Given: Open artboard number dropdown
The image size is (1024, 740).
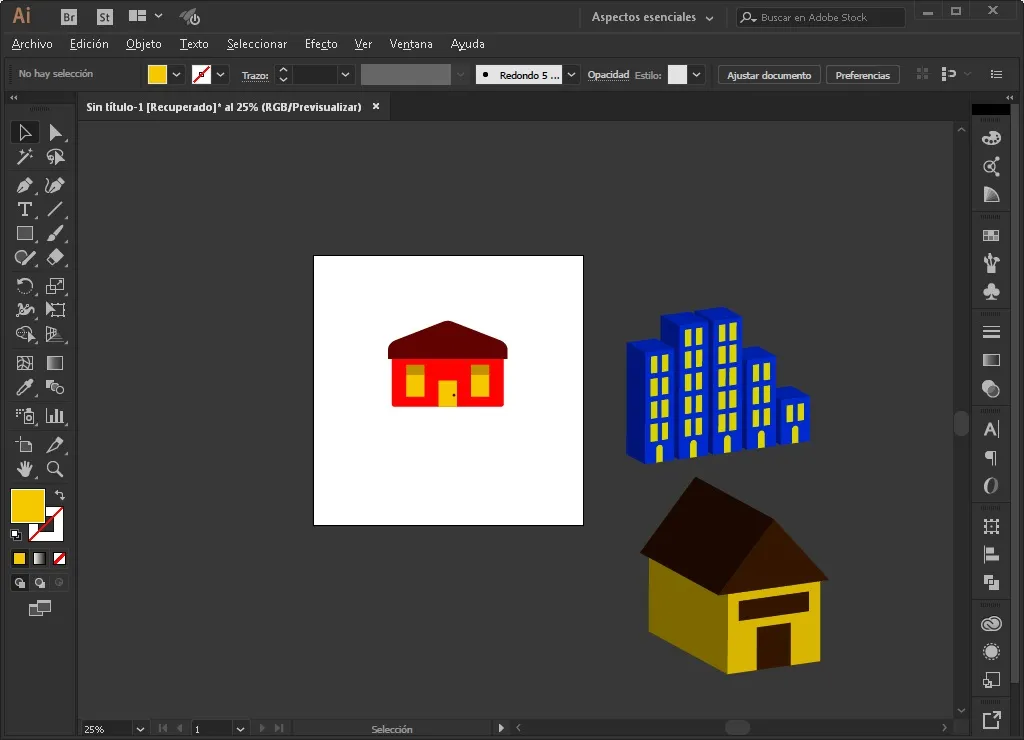Looking at the screenshot, I should click(x=240, y=729).
